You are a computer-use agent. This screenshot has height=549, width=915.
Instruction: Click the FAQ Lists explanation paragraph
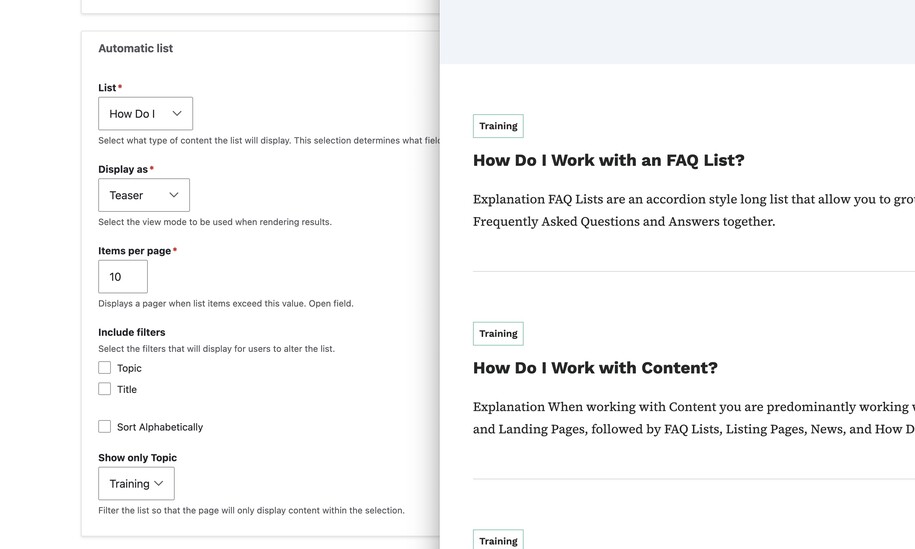coord(694,211)
